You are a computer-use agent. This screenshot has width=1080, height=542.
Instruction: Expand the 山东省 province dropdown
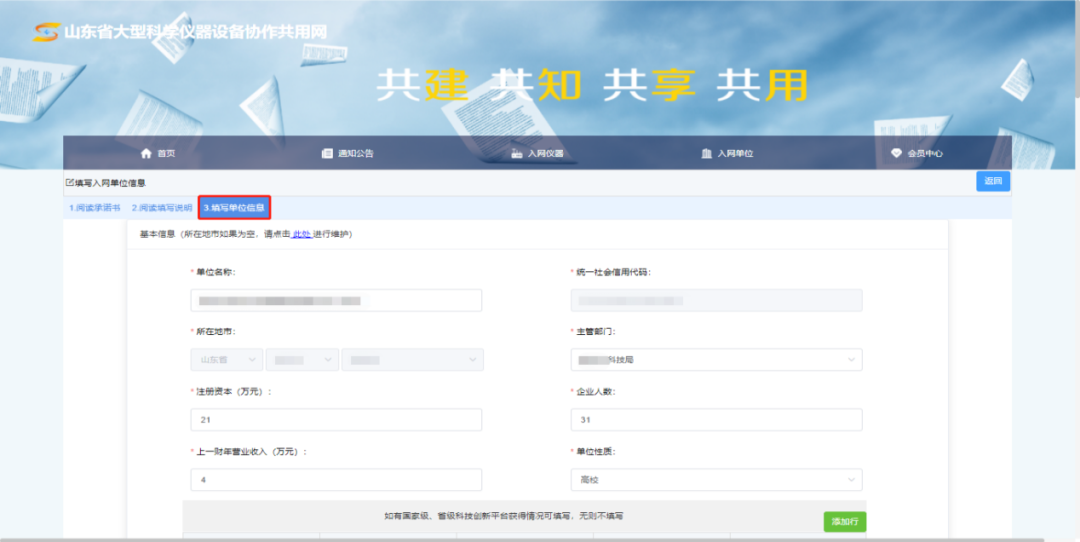[226, 360]
